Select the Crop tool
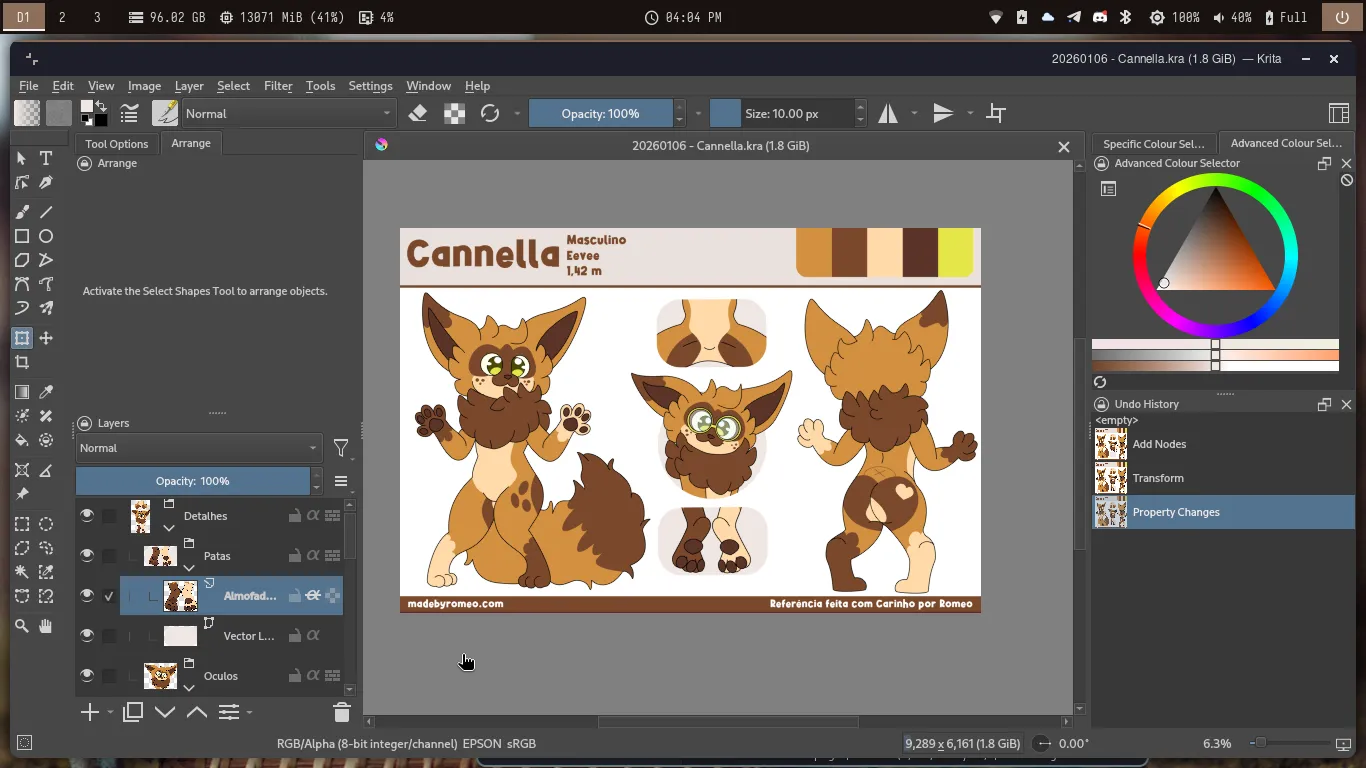The height and width of the screenshot is (768, 1366). click(x=22, y=362)
